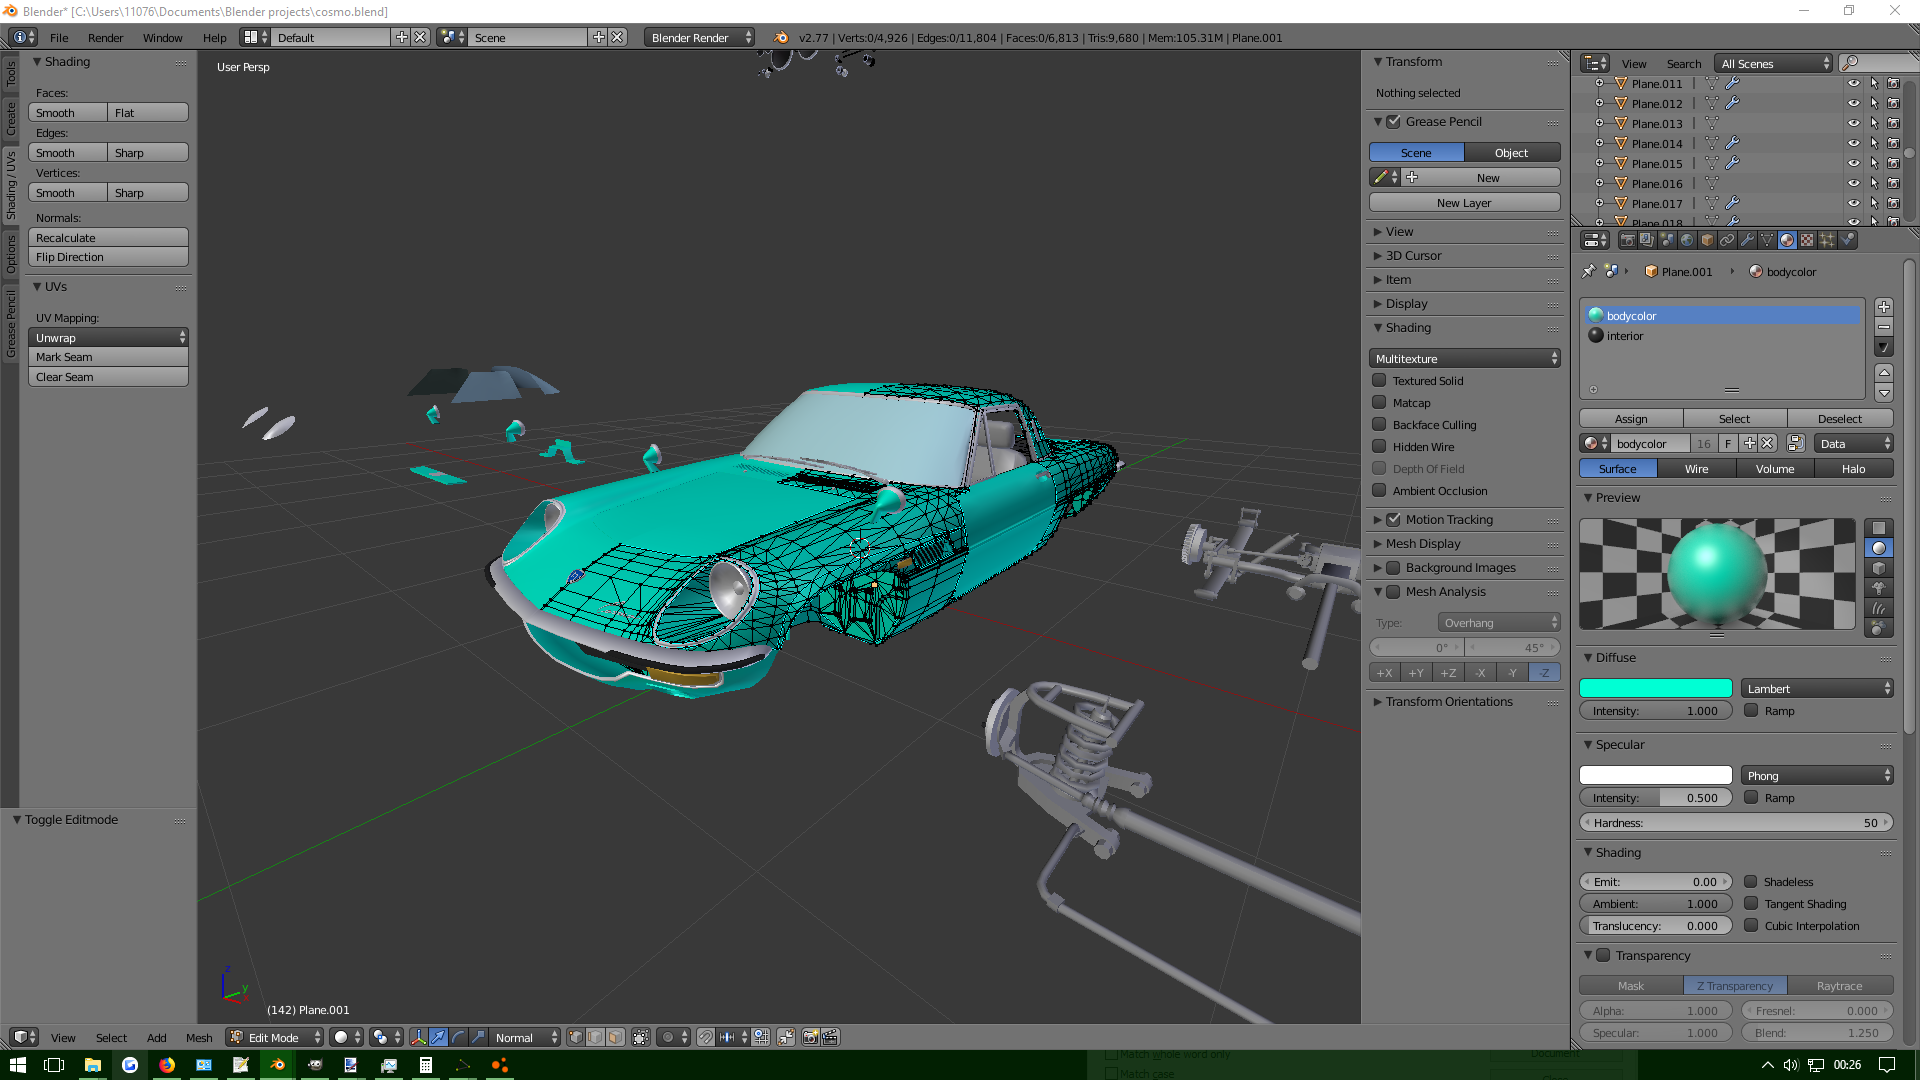The width and height of the screenshot is (1920, 1080).
Task: Switch to the Wire material type tab
Action: [1696, 469]
